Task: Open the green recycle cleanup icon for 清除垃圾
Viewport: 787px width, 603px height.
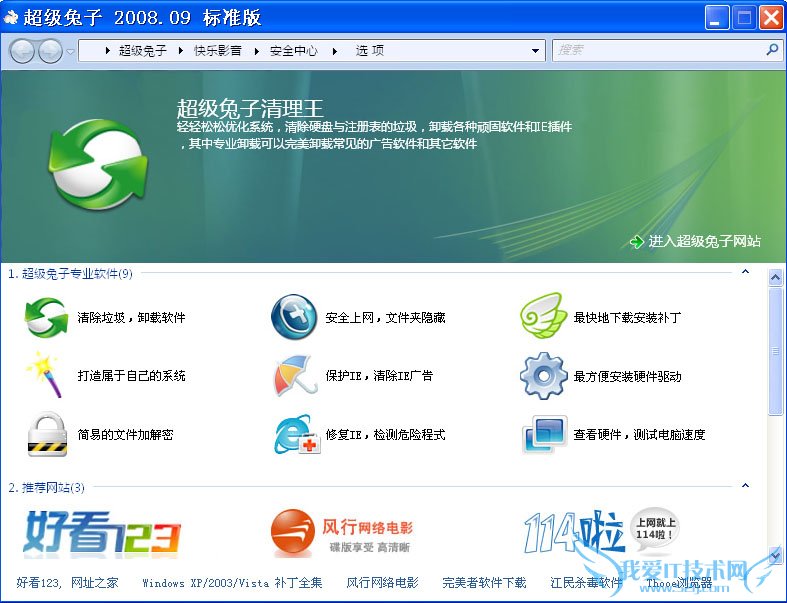Action: tap(46, 317)
